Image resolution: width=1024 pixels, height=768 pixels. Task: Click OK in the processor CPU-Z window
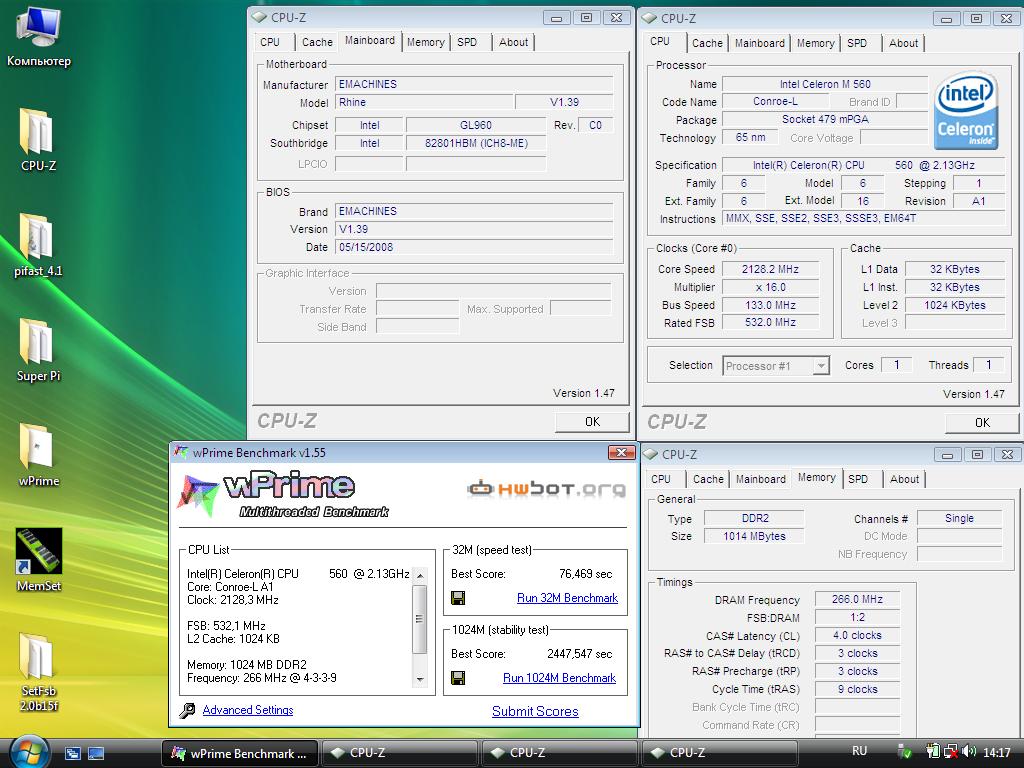pyautogui.click(x=982, y=423)
